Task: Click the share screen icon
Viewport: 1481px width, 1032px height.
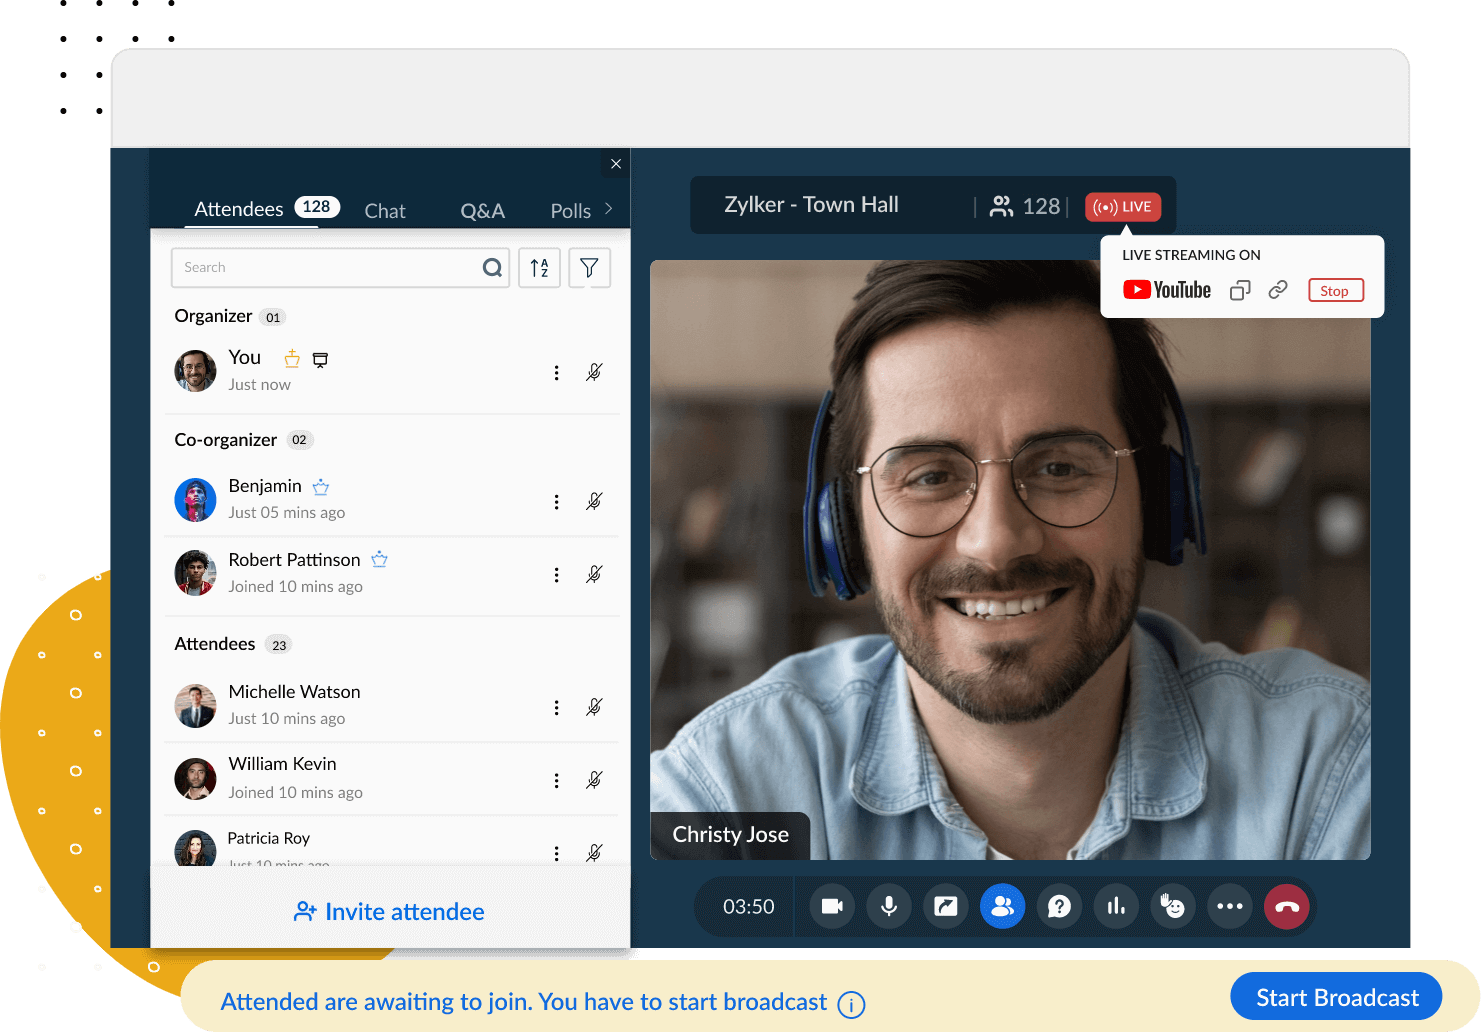Action: [945, 906]
